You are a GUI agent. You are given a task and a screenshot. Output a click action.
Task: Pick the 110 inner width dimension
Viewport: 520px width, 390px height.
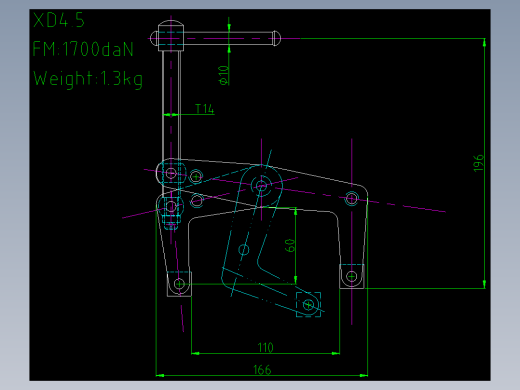pos(266,348)
